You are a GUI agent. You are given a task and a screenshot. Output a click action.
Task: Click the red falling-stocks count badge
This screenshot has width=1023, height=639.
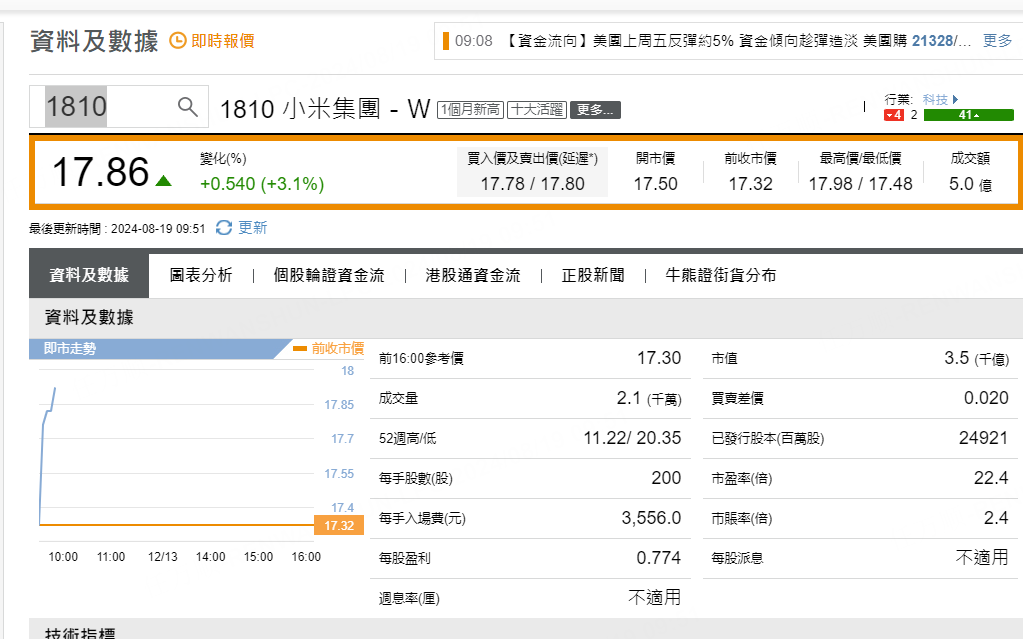tap(894, 115)
